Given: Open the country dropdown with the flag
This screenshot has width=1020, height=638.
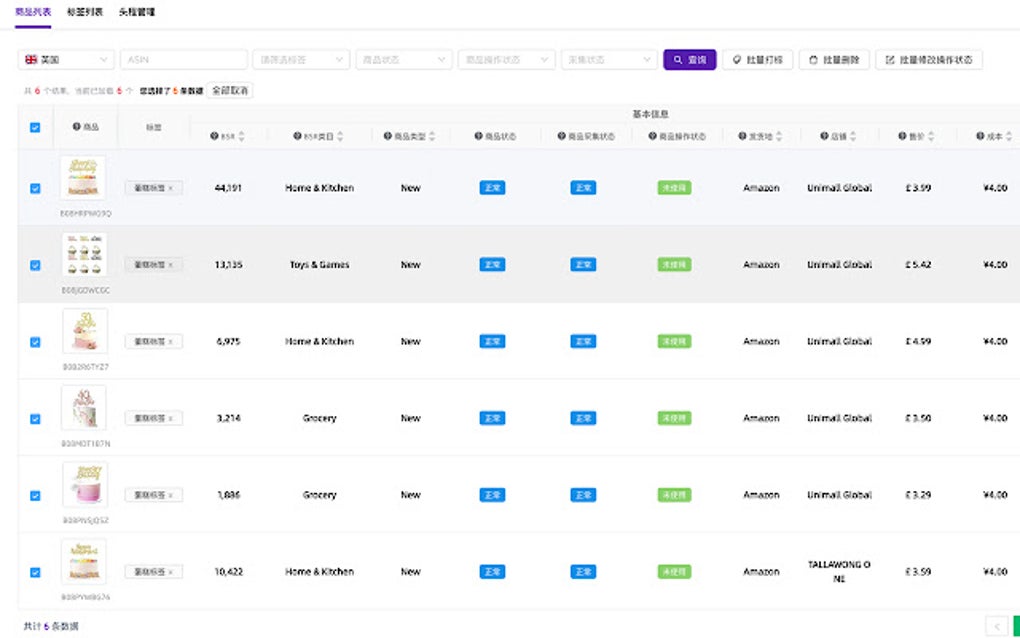Looking at the screenshot, I should [x=66, y=60].
